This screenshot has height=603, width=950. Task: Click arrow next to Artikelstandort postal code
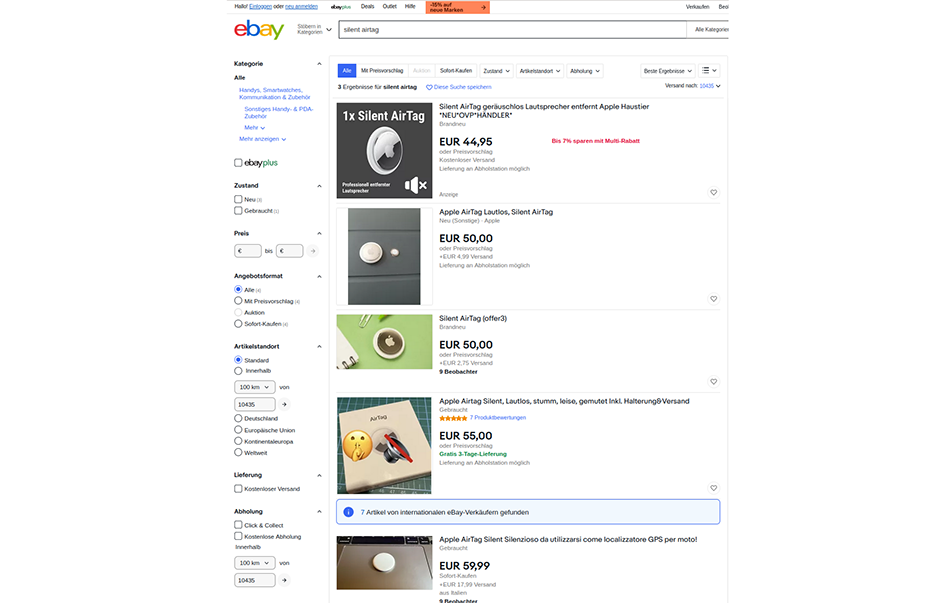pos(284,404)
